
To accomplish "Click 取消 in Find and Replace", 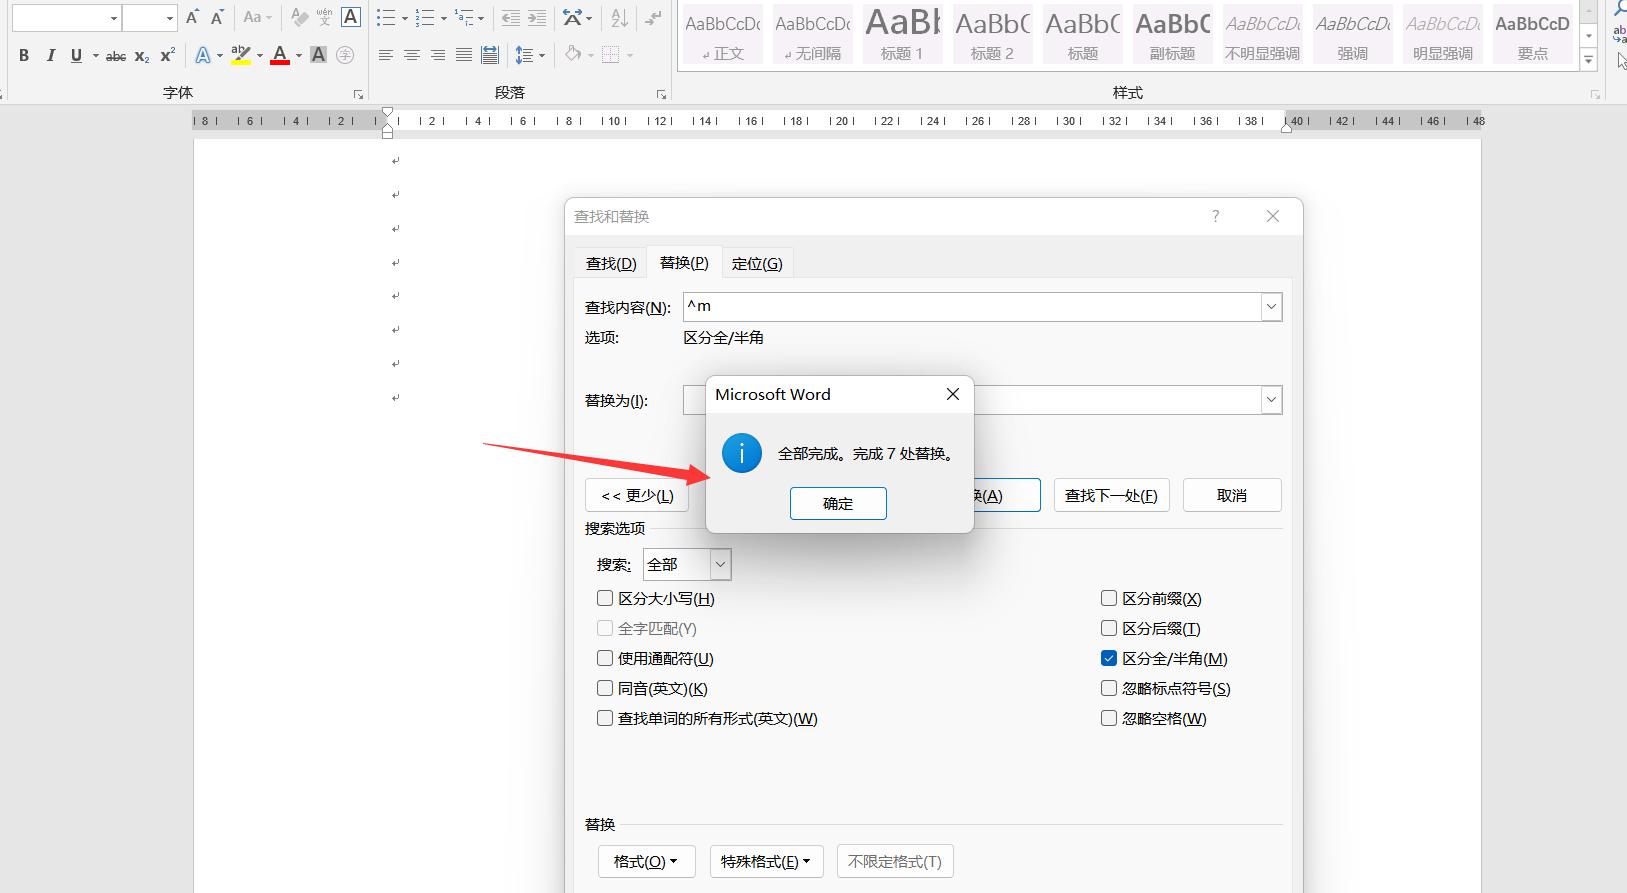I will tap(1232, 495).
